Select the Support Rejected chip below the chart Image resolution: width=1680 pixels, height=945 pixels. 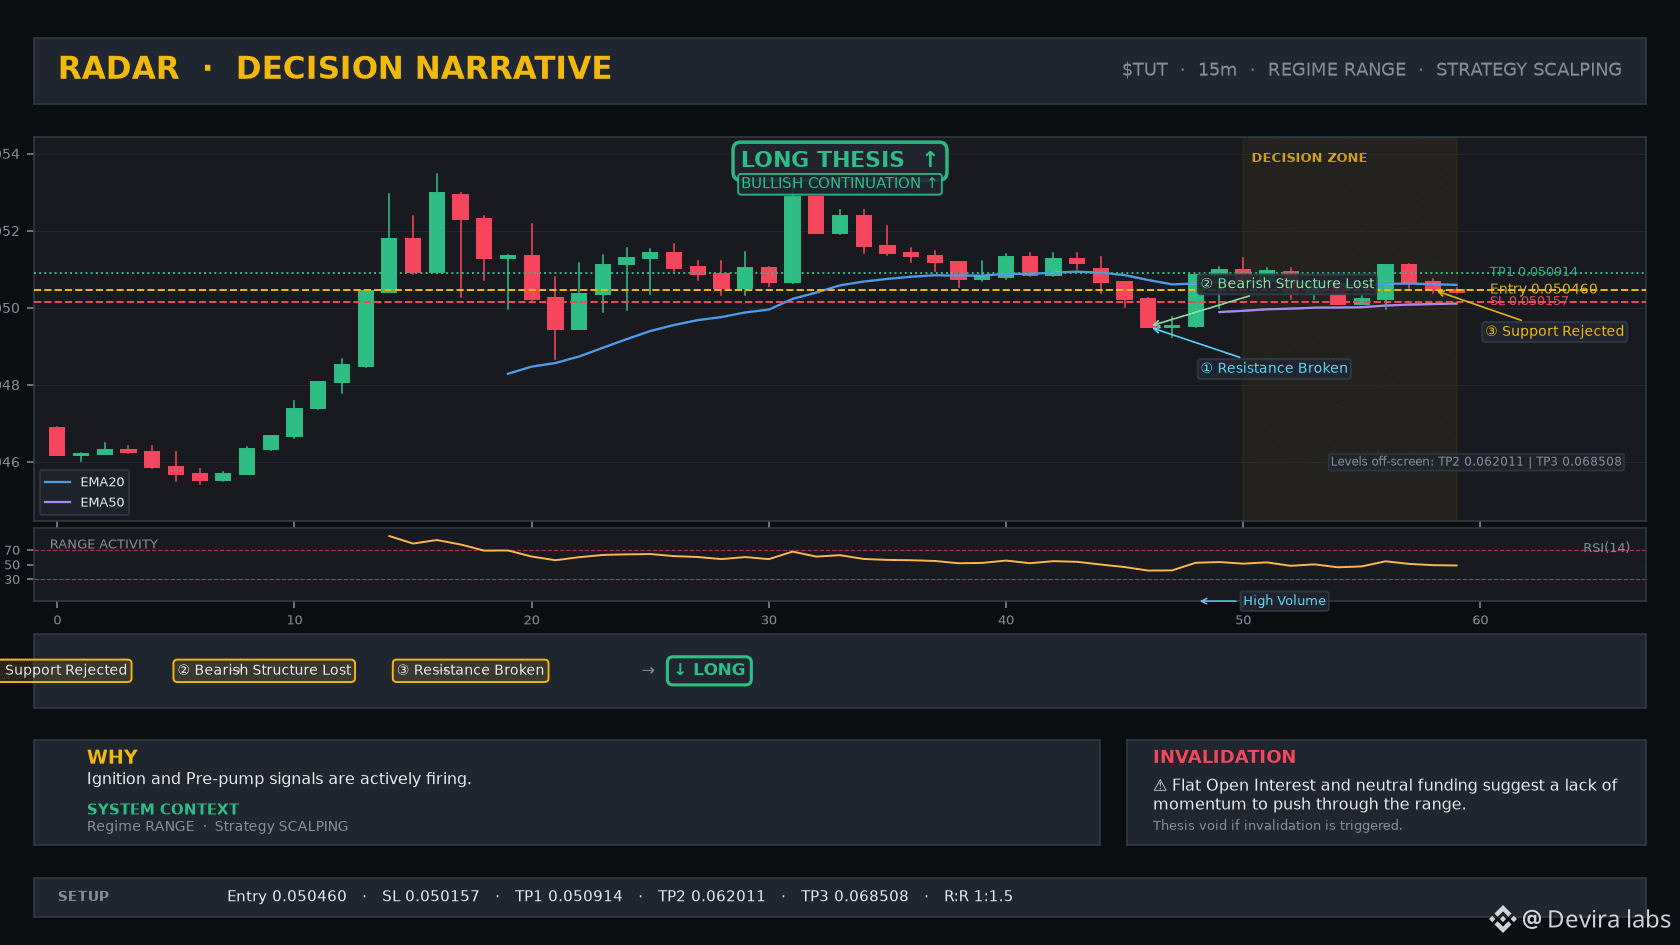click(65, 670)
